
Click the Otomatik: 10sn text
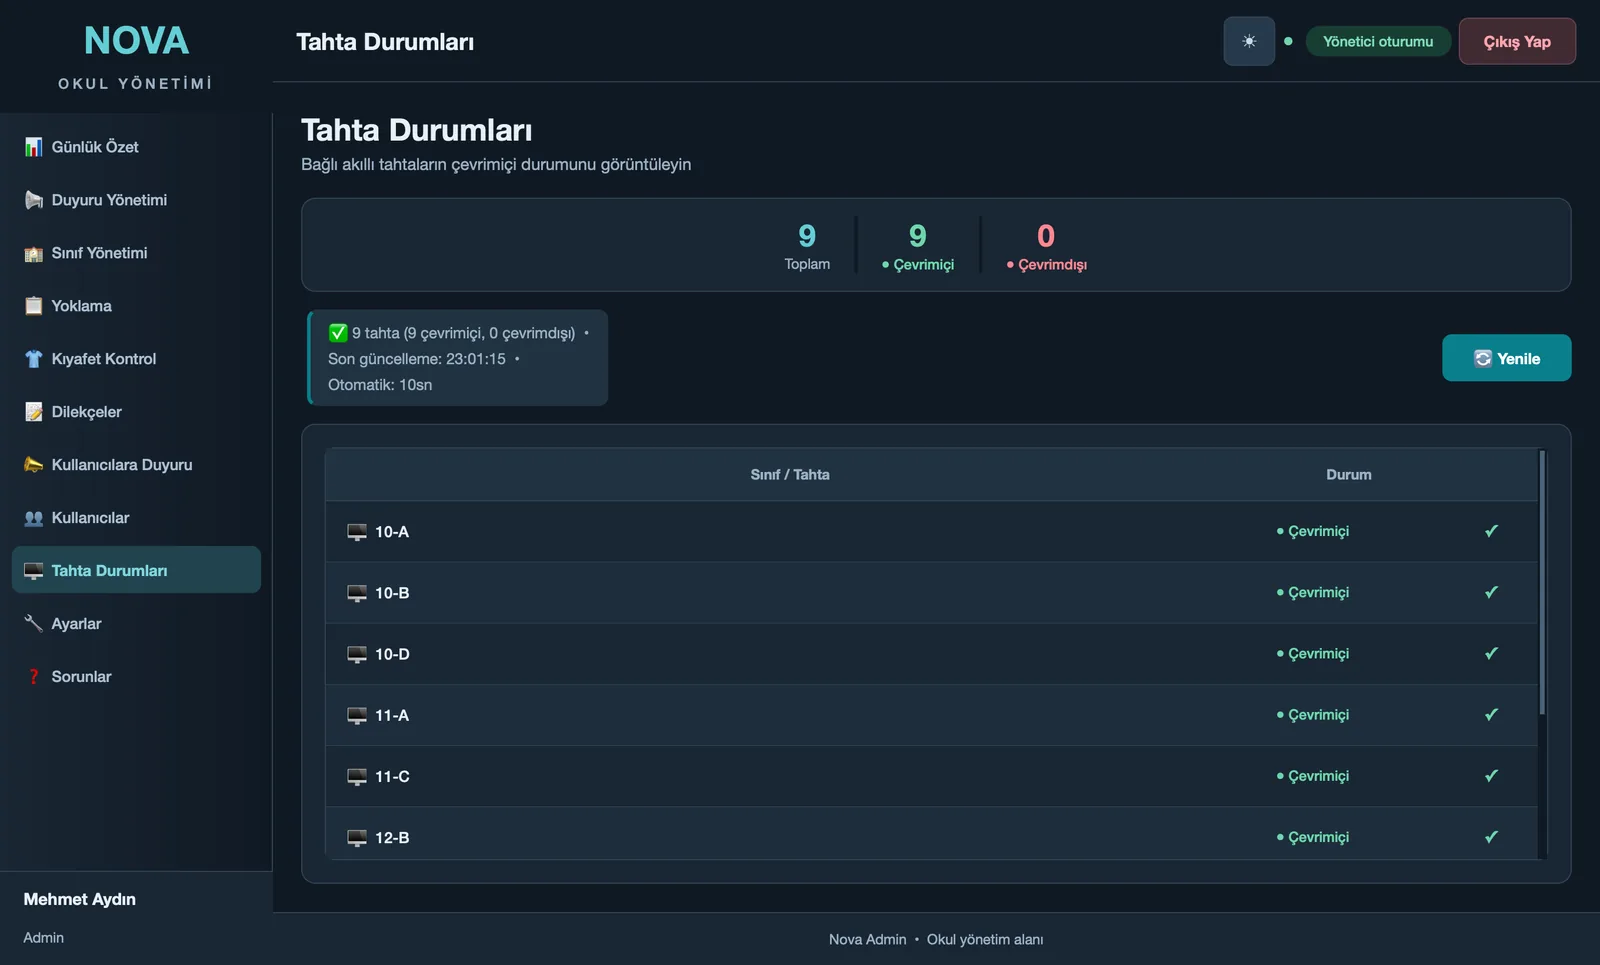point(380,385)
